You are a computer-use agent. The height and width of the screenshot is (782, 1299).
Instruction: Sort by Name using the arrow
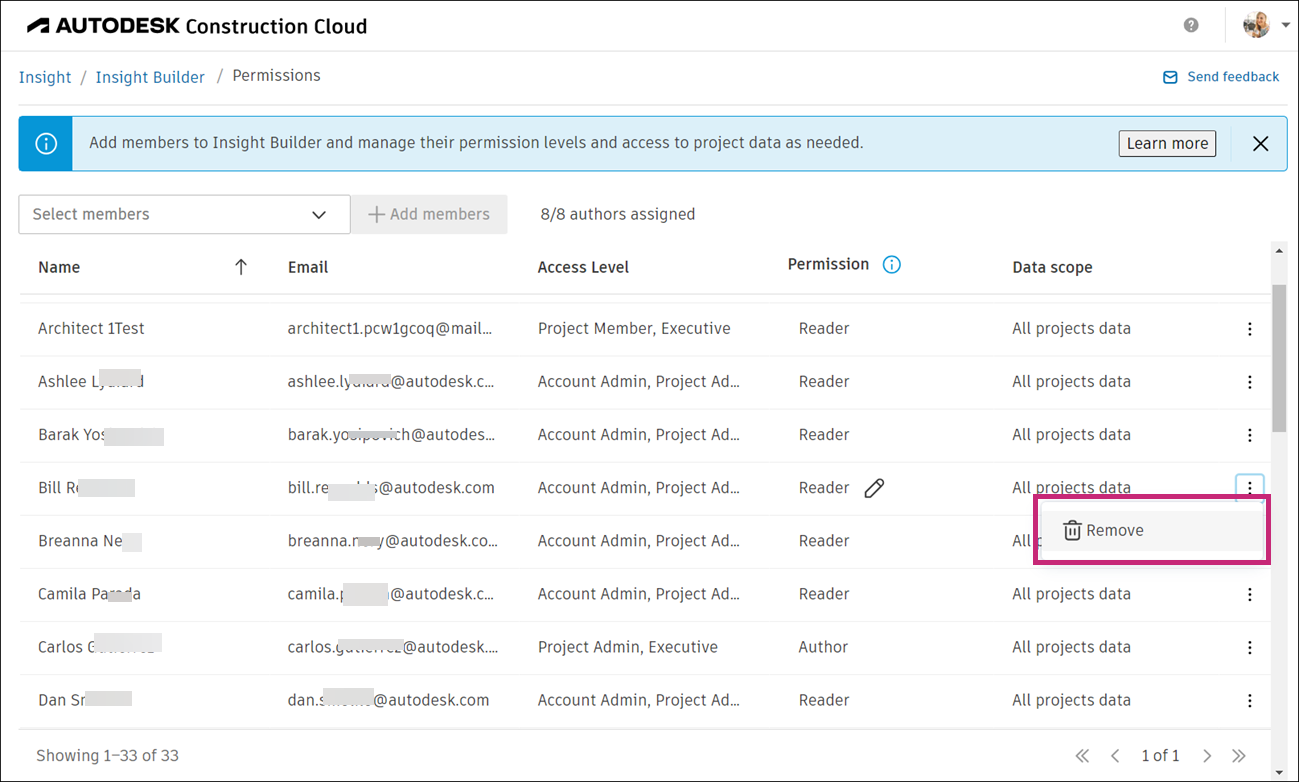[240, 267]
